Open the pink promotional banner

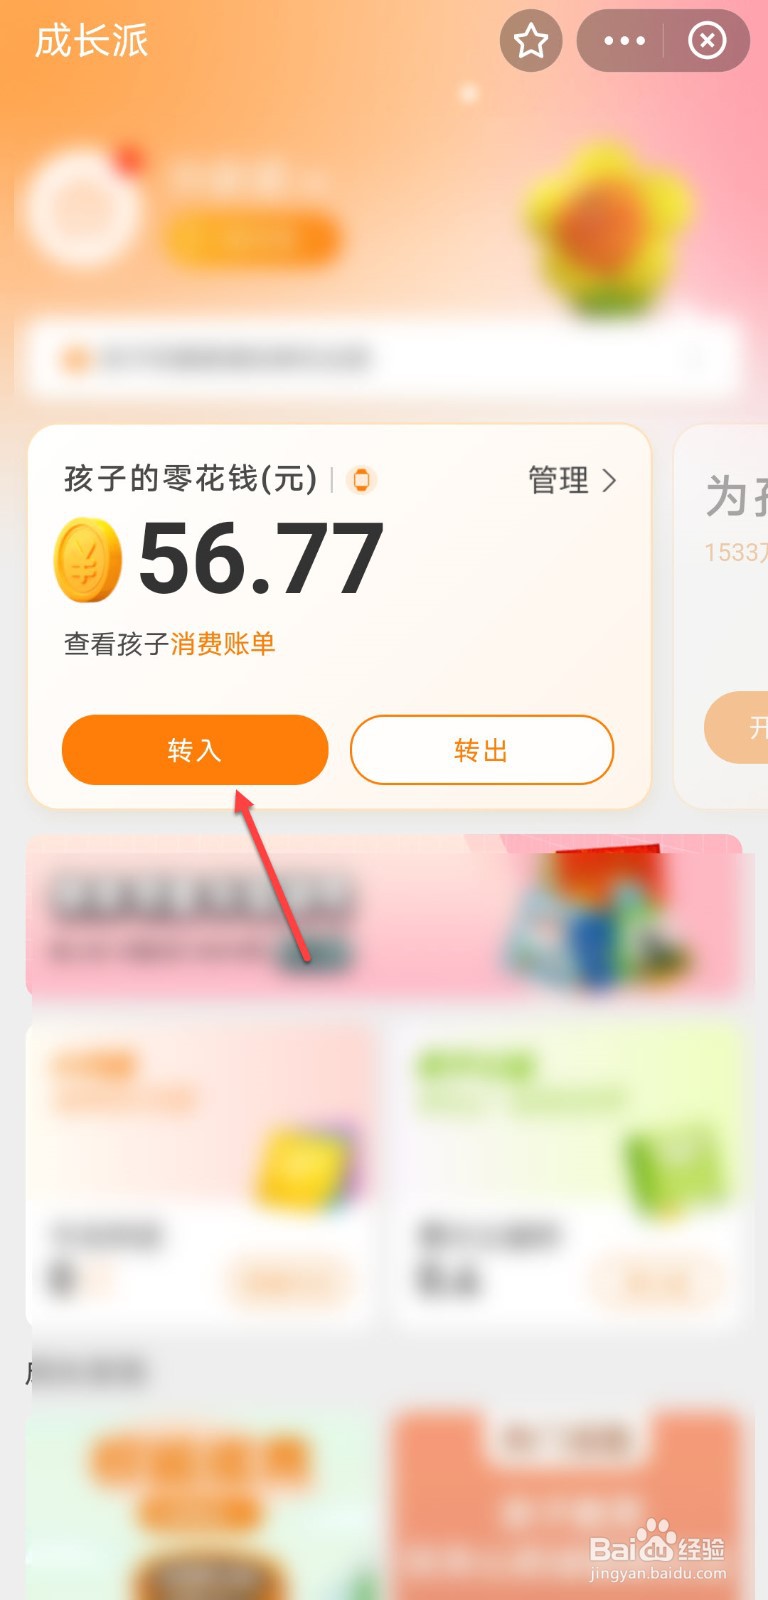[384, 915]
